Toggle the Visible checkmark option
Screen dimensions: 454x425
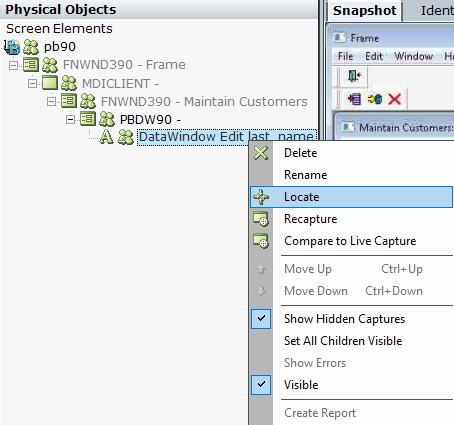tap(261, 385)
